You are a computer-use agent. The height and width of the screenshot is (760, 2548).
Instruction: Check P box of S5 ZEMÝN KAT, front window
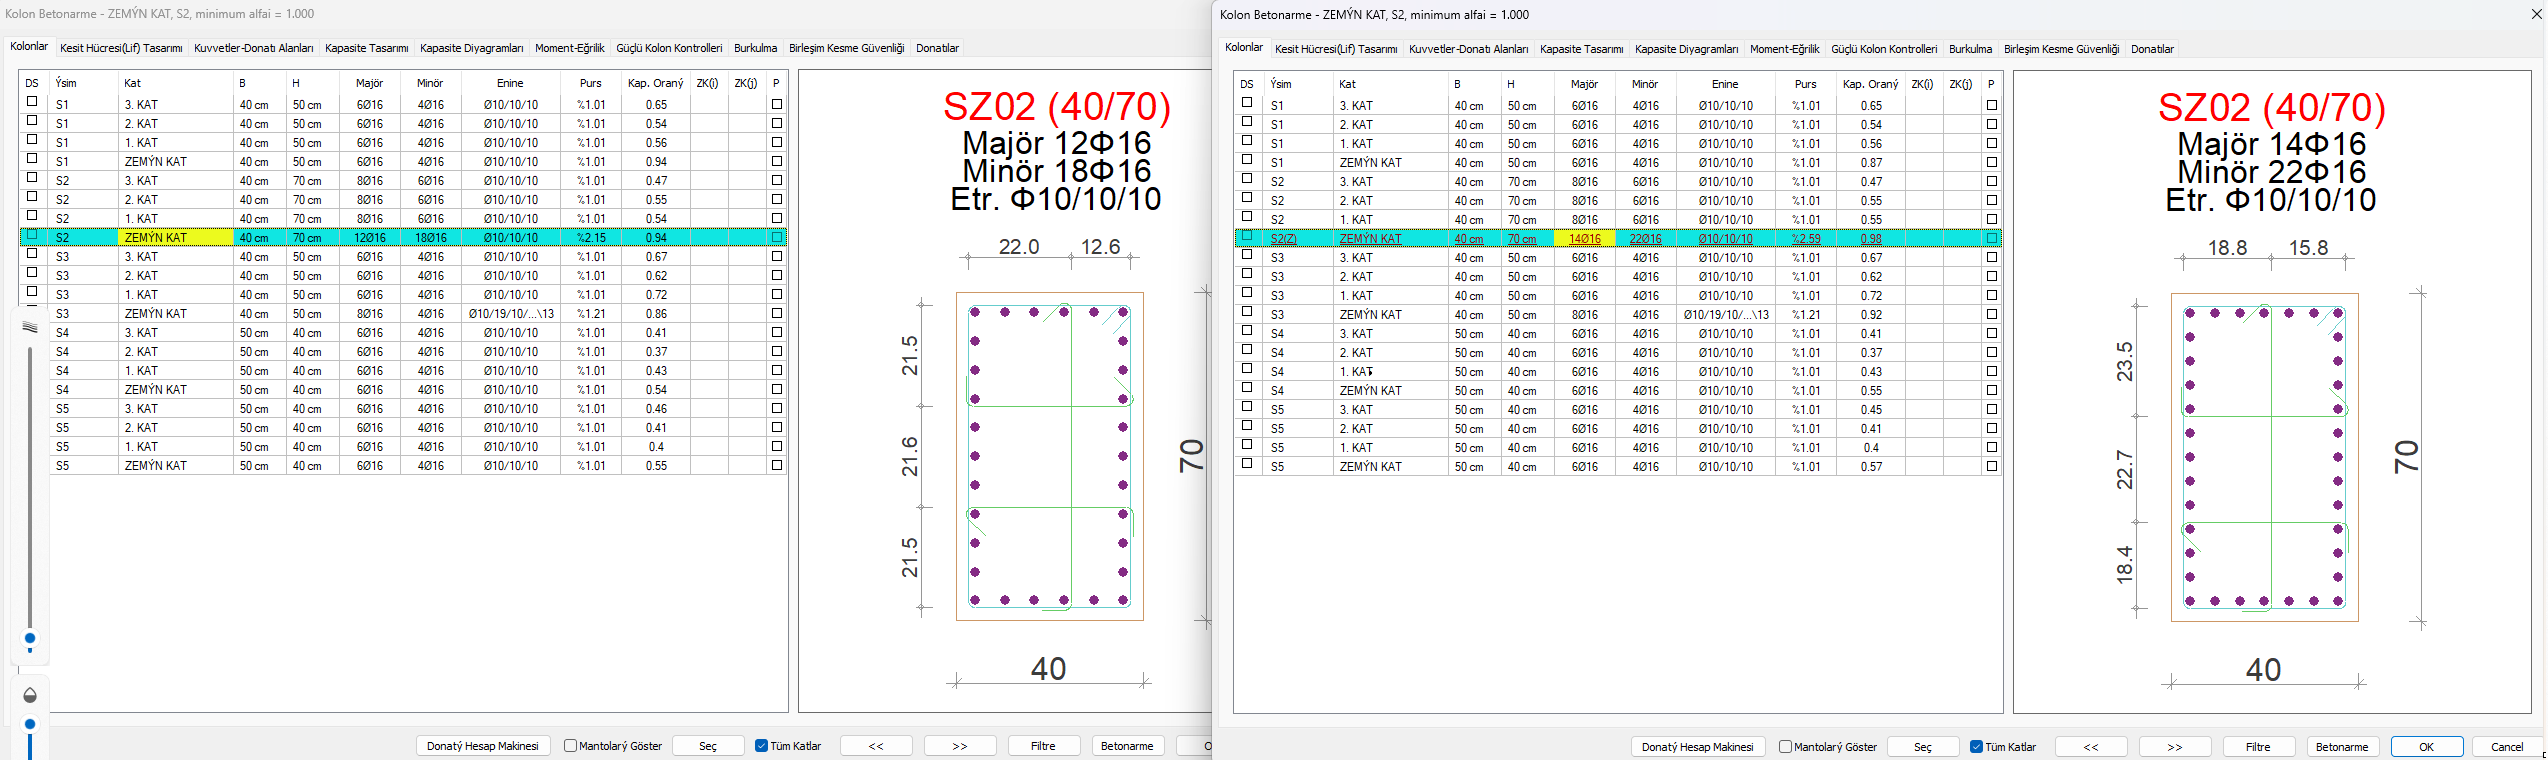coord(1992,466)
